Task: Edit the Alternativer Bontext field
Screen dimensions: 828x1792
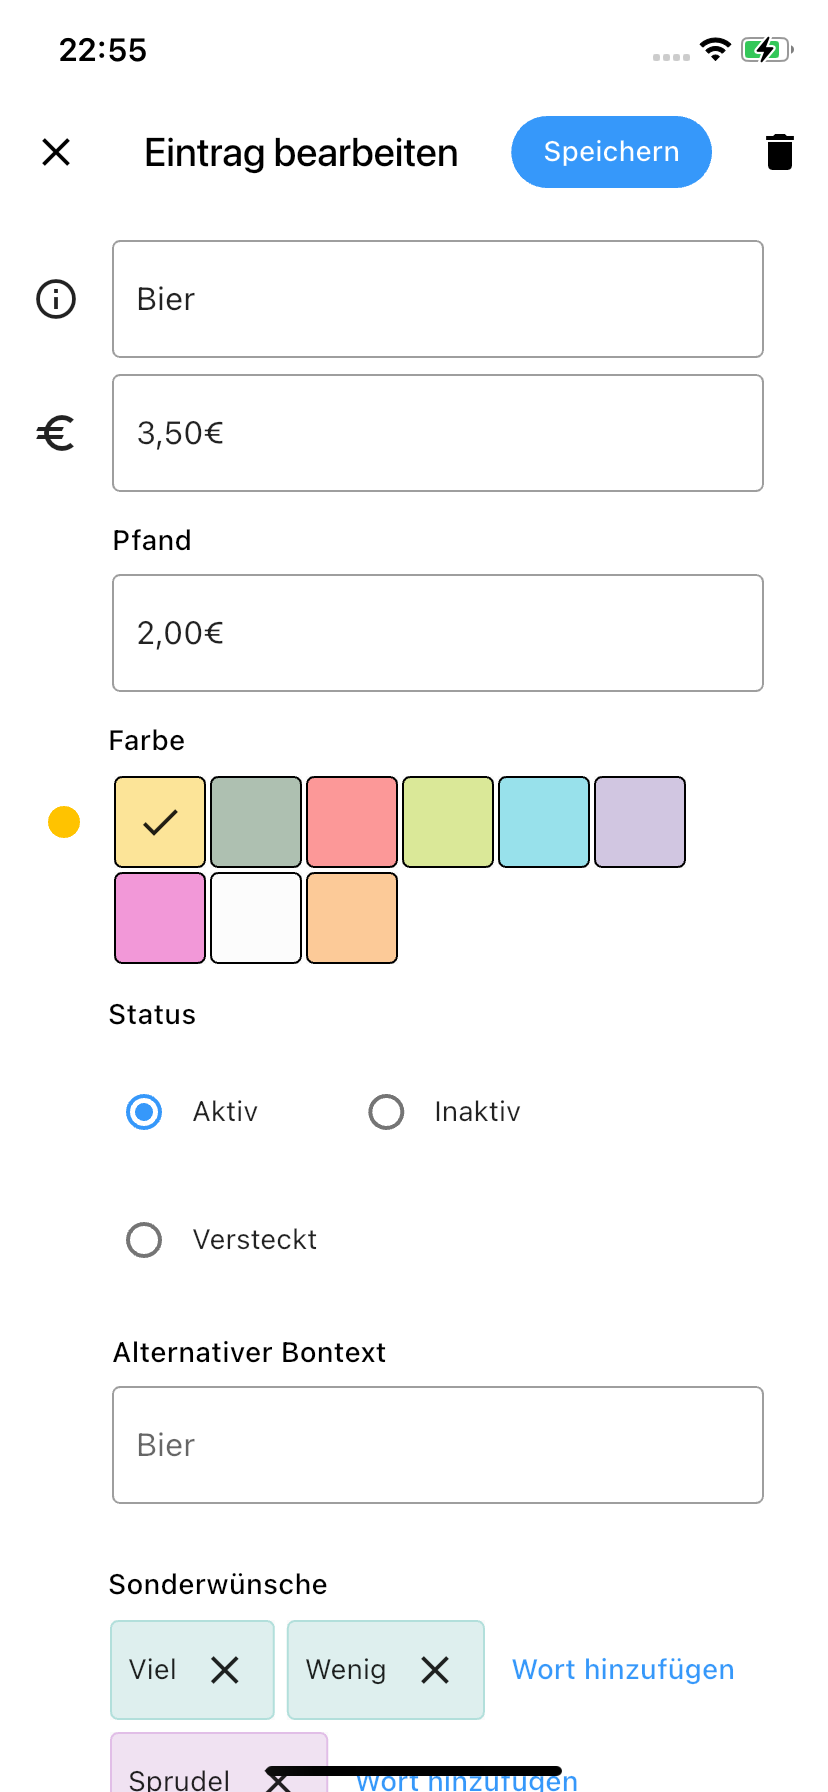Action: pyautogui.click(x=438, y=1445)
